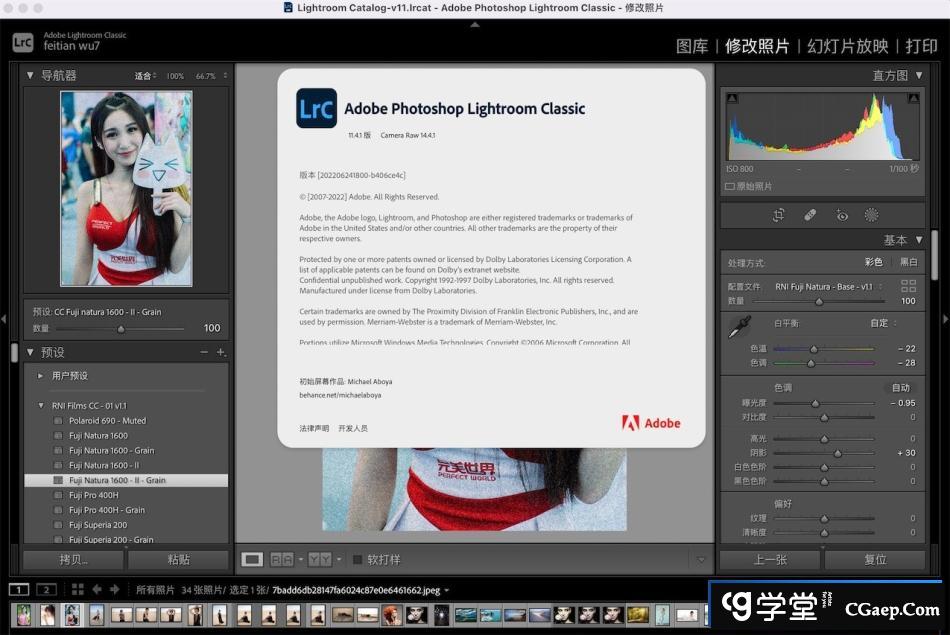Open the 自定 white balance dropdown

(x=883, y=323)
